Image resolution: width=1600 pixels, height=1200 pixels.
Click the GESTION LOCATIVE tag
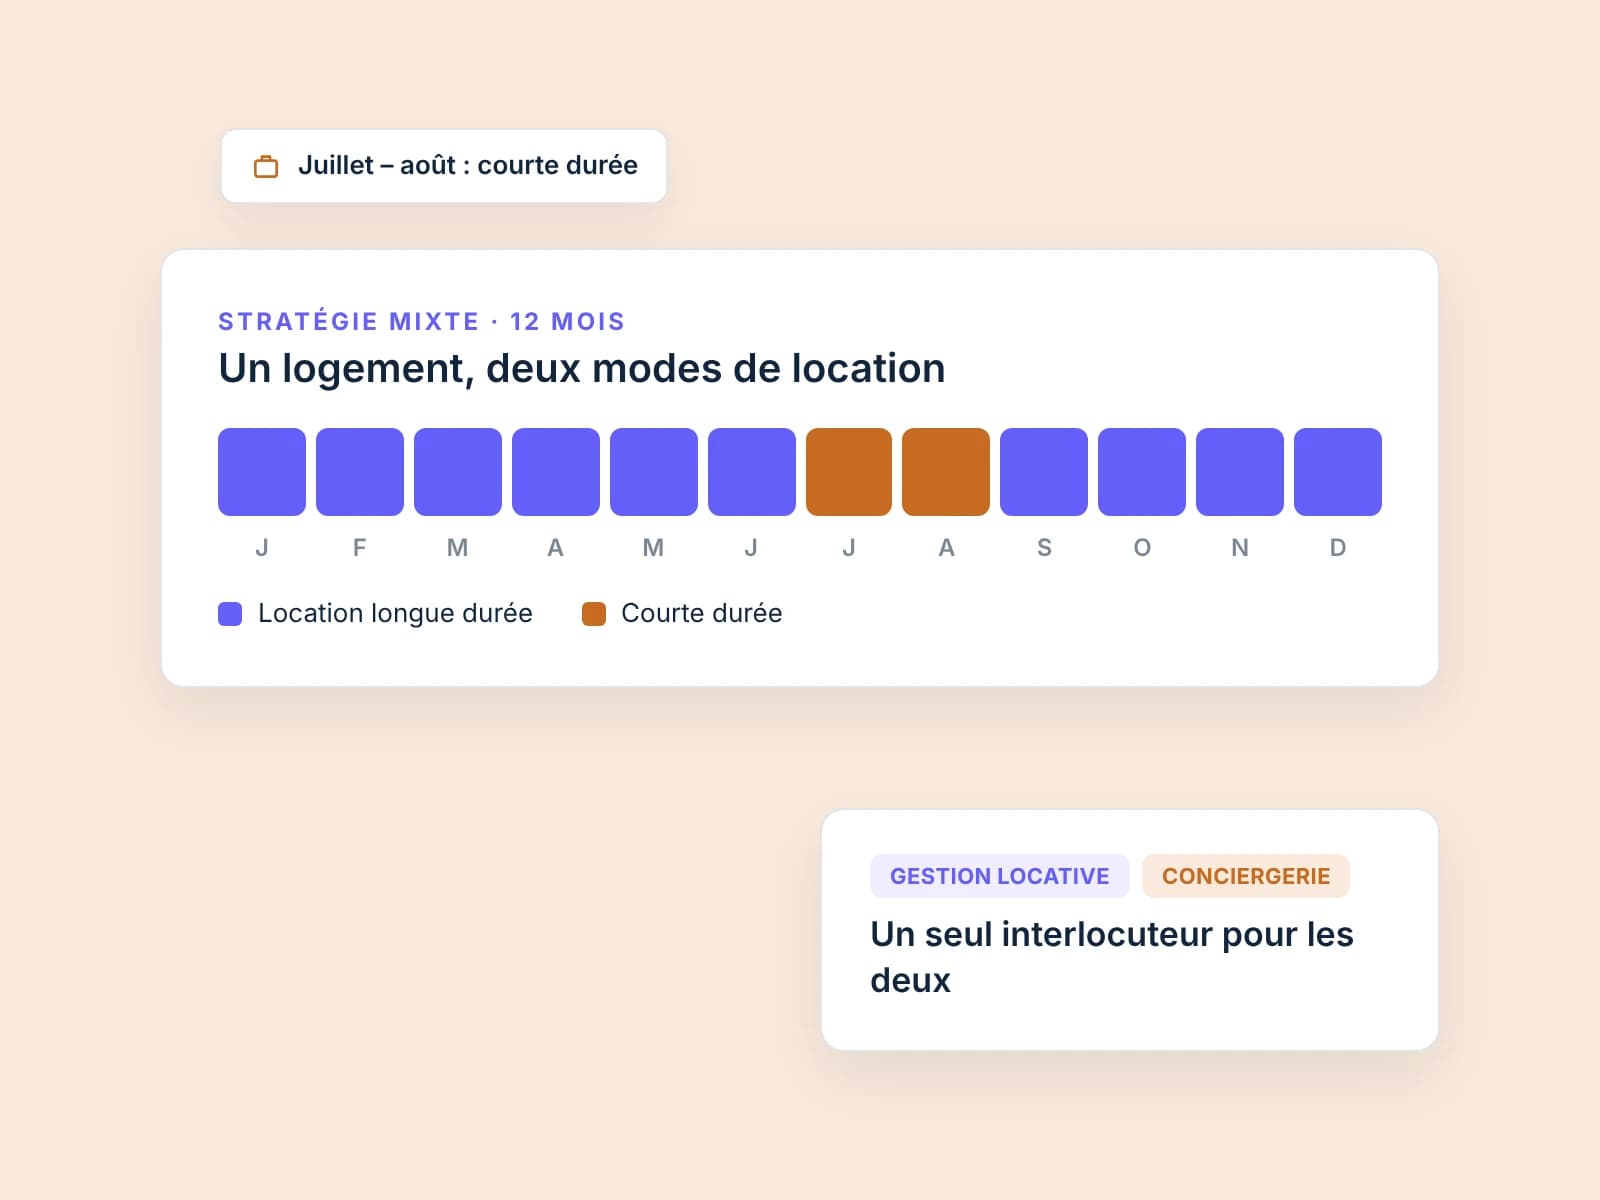pos(1000,876)
